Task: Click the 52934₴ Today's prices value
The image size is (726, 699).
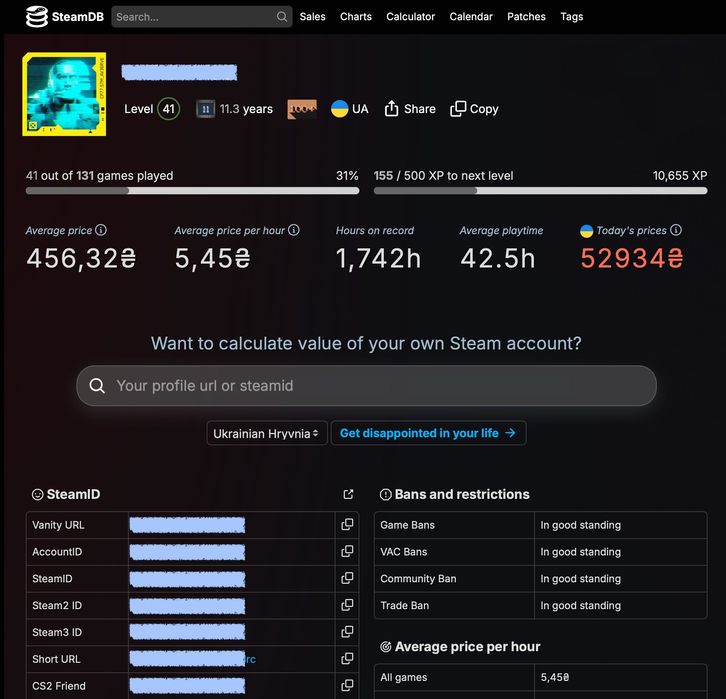Action: click(x=632, y=258)
